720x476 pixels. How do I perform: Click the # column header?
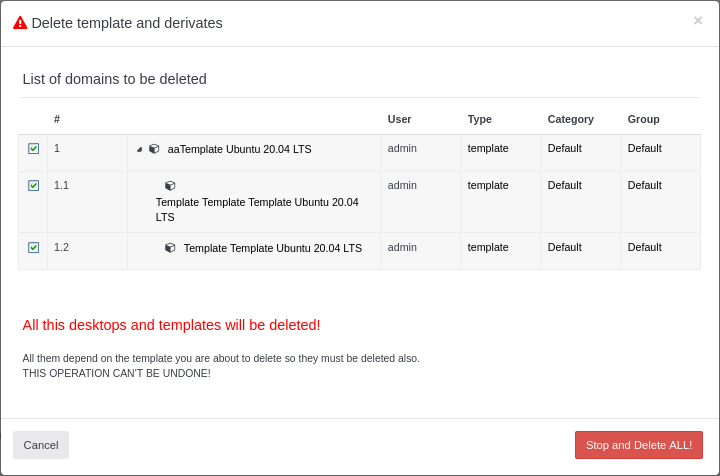click(57, 119)
